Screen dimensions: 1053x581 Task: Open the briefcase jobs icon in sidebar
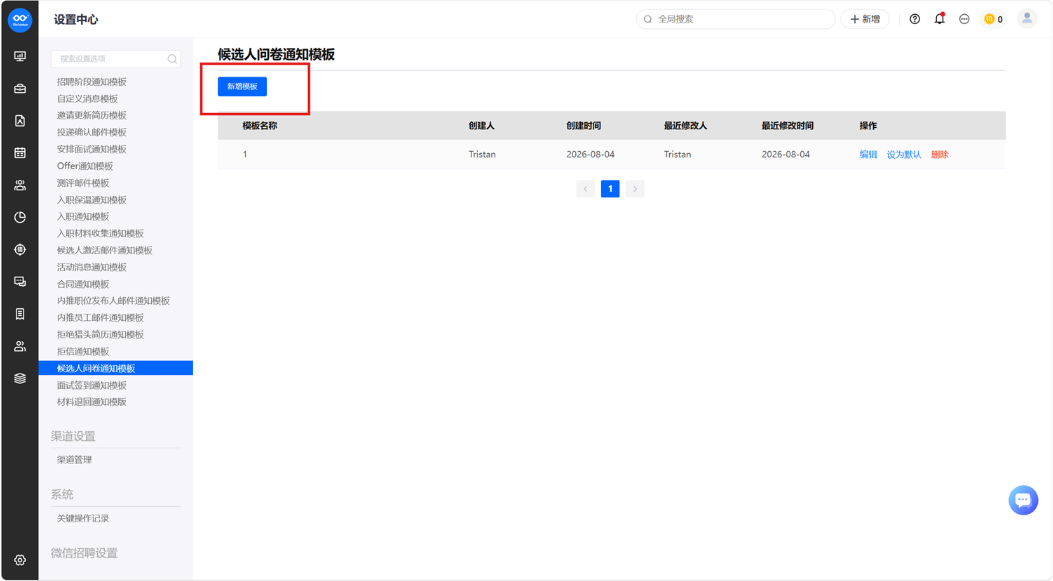point(20,89)
